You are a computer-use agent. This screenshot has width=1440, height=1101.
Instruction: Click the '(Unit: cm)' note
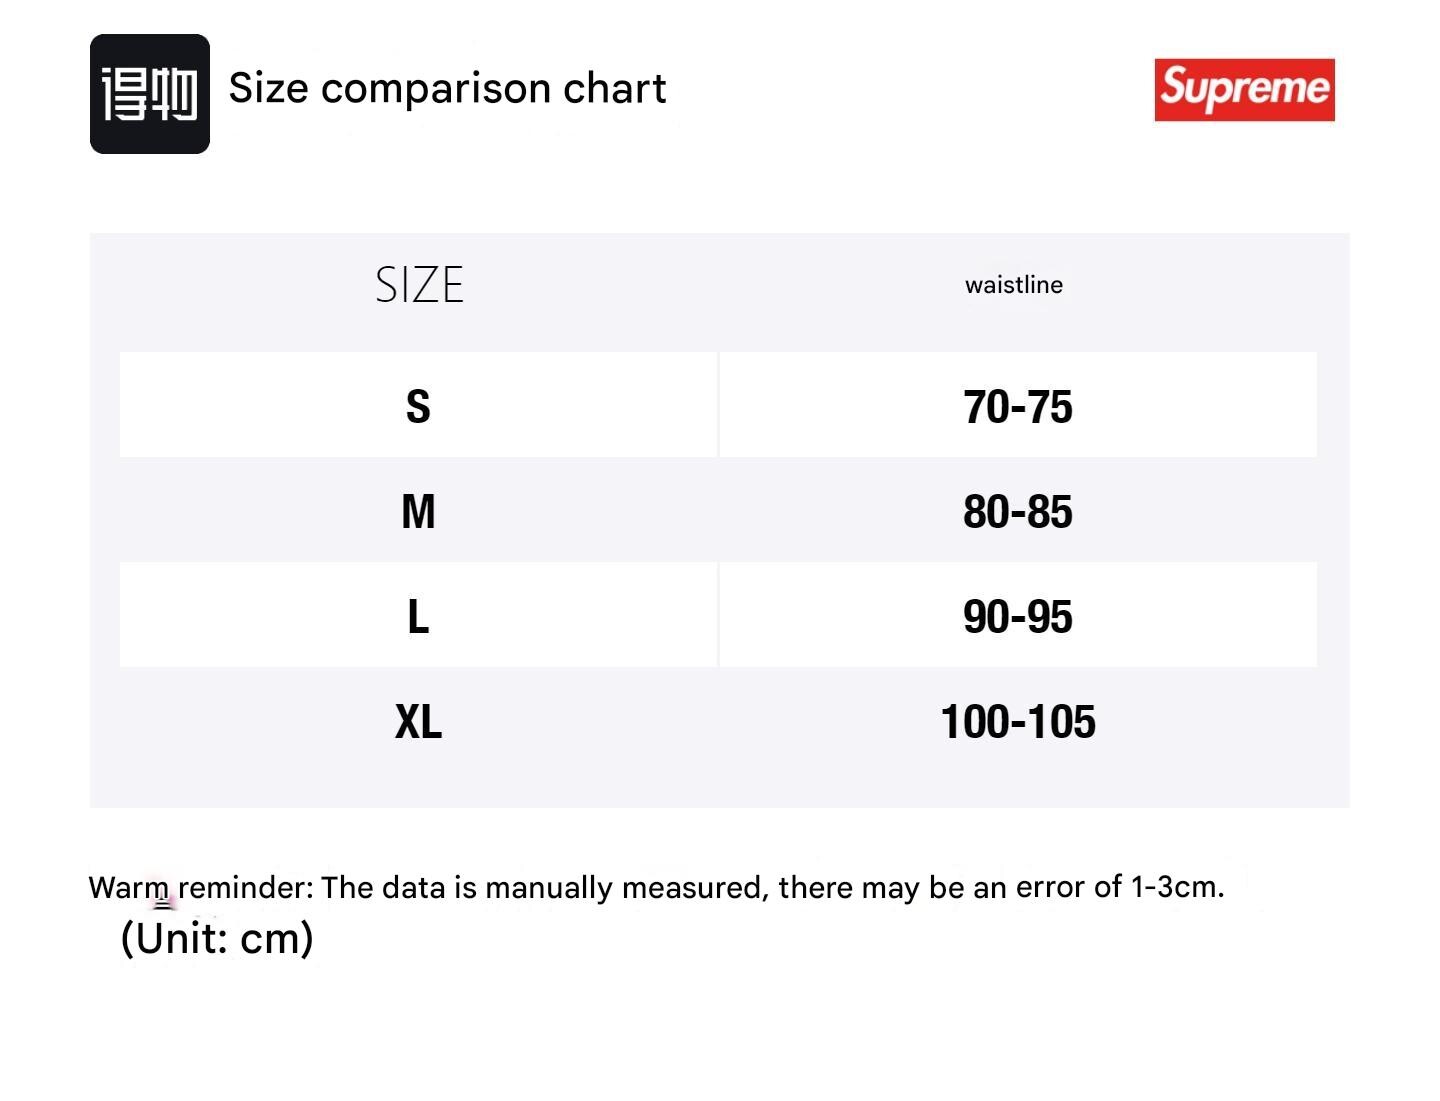click(x=216, y=938)
